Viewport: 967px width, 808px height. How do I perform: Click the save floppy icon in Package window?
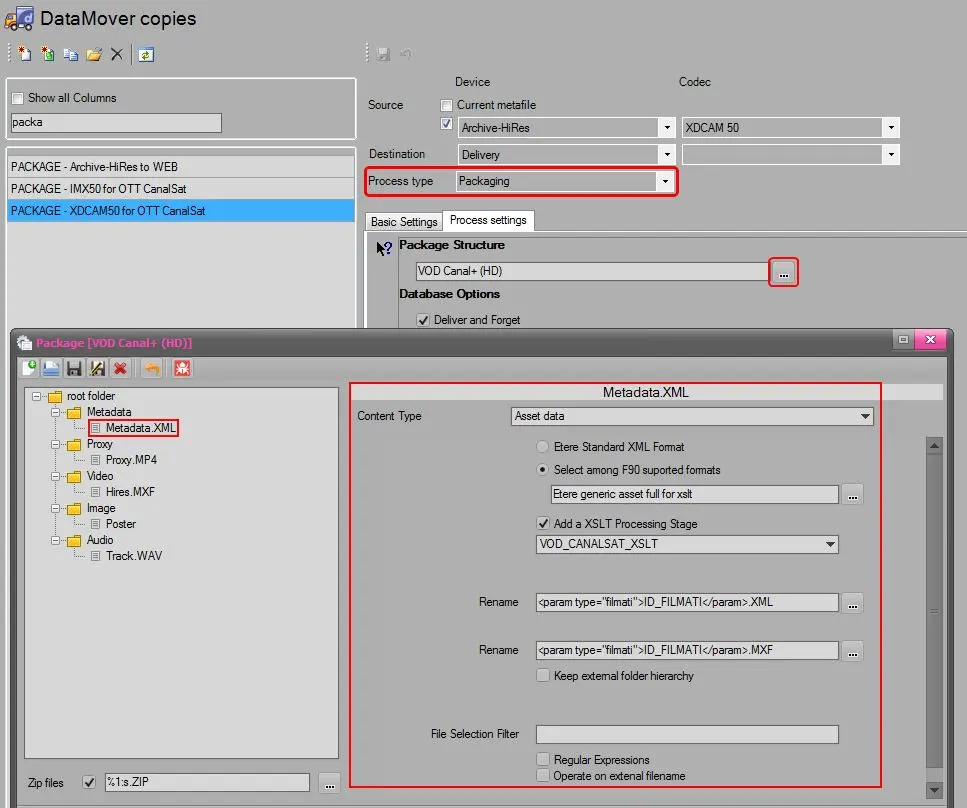click(x=74, y=368)
